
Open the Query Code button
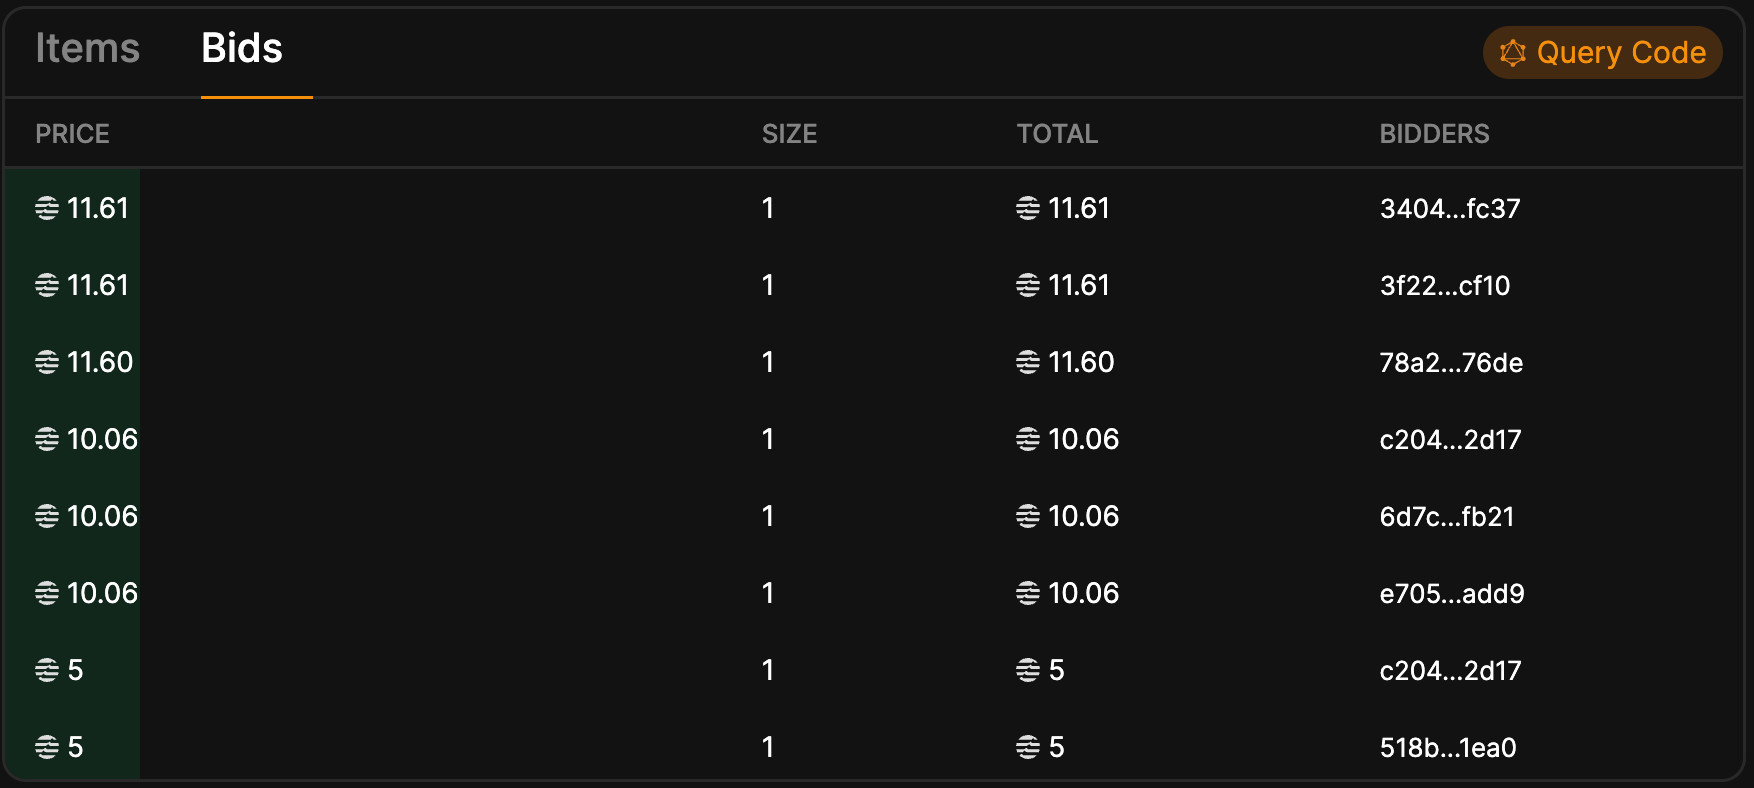coord(1602,52)
